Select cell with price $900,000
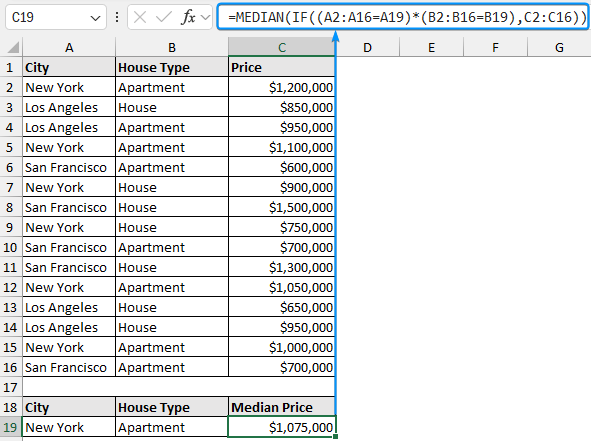This screenshot has height=441, width=591. pos(282,187)
